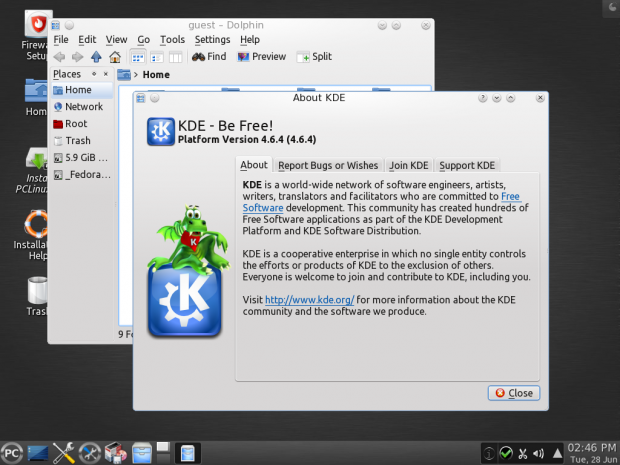Open Dolphin window menu icon
Image resolution: width=620 pixels, height=465 pixels.
(x=55, y=25)
